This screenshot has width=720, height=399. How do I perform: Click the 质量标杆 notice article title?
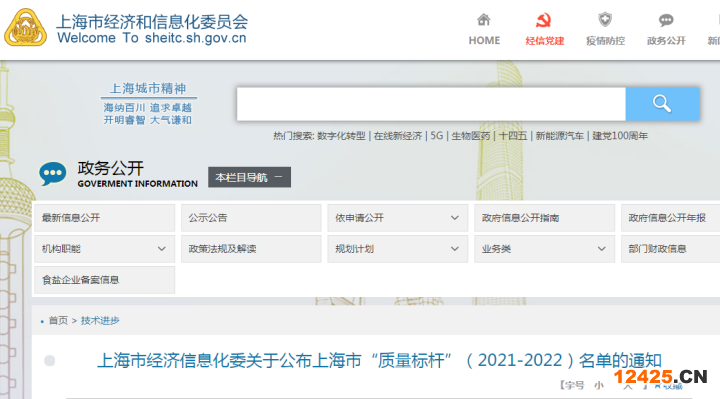coord(379,360)
